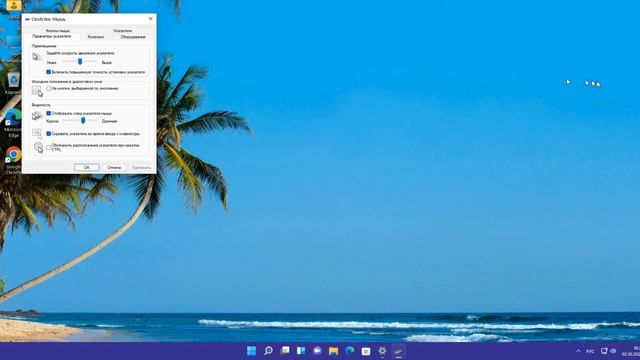Click the show pointer location CTRL icon

click(38, 147)
